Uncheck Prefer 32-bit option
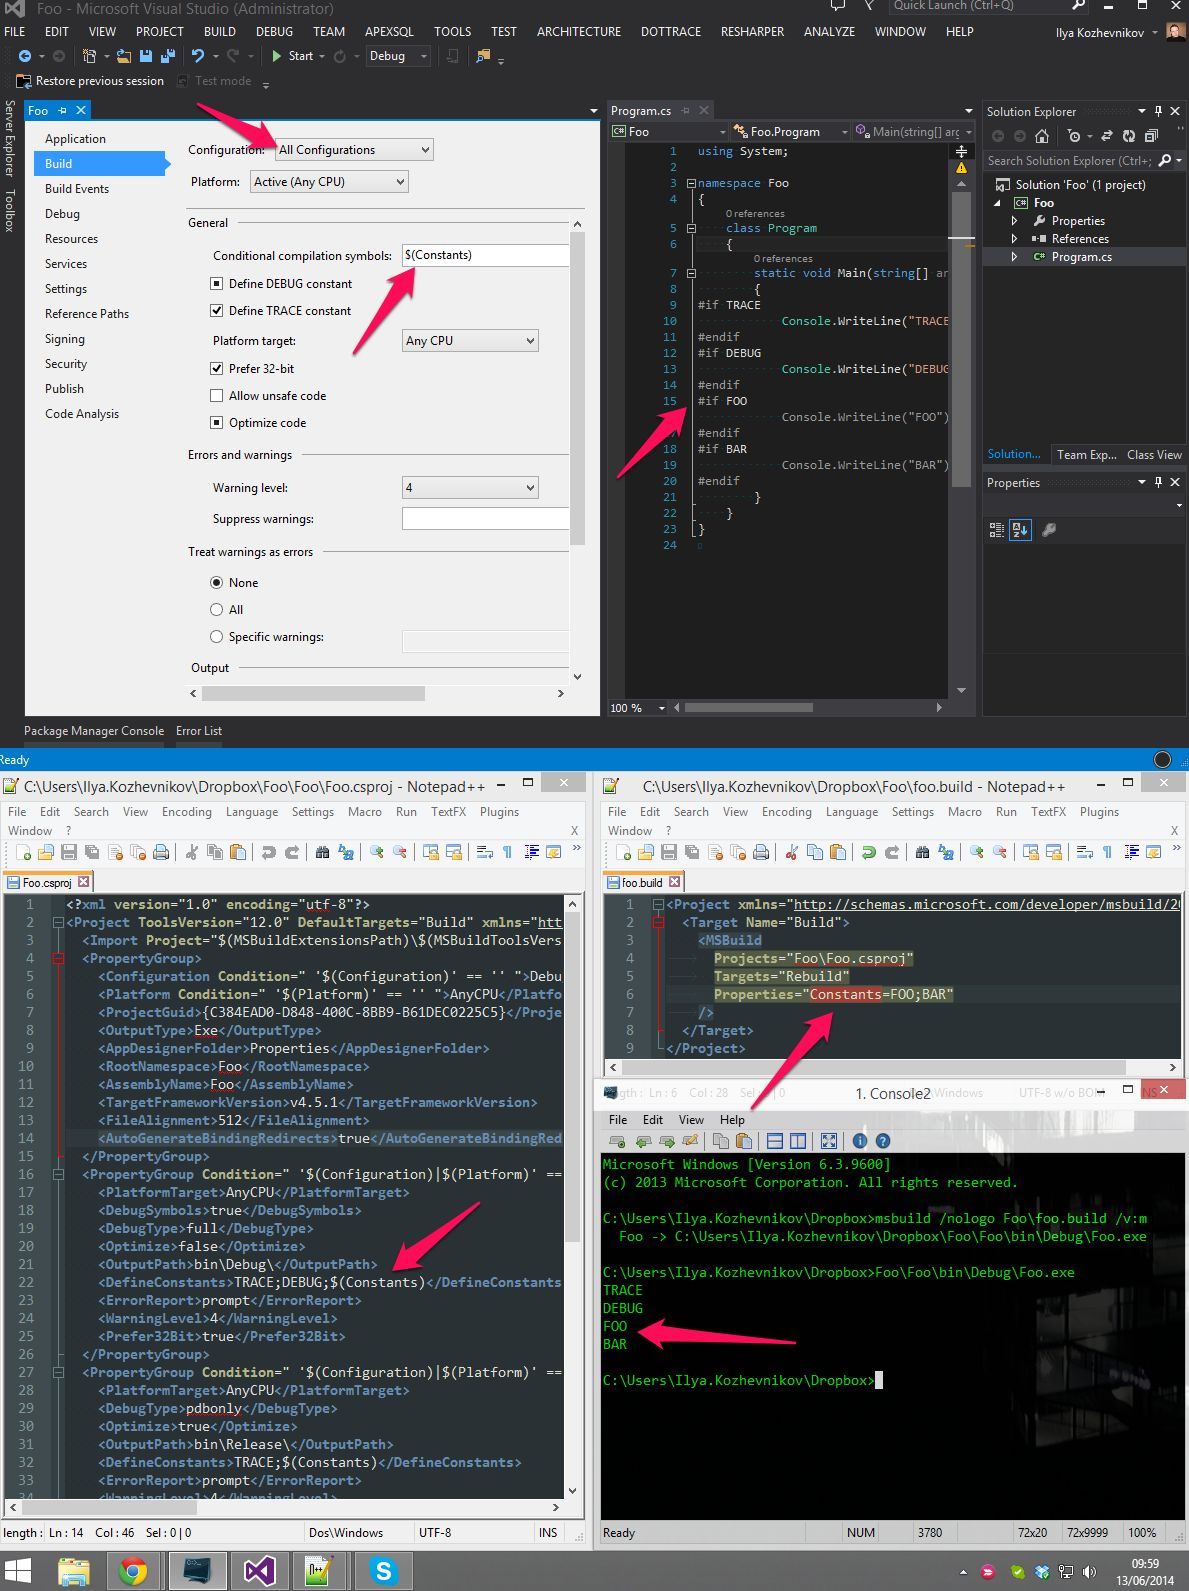1189x1591 pixels. point(217,369)
